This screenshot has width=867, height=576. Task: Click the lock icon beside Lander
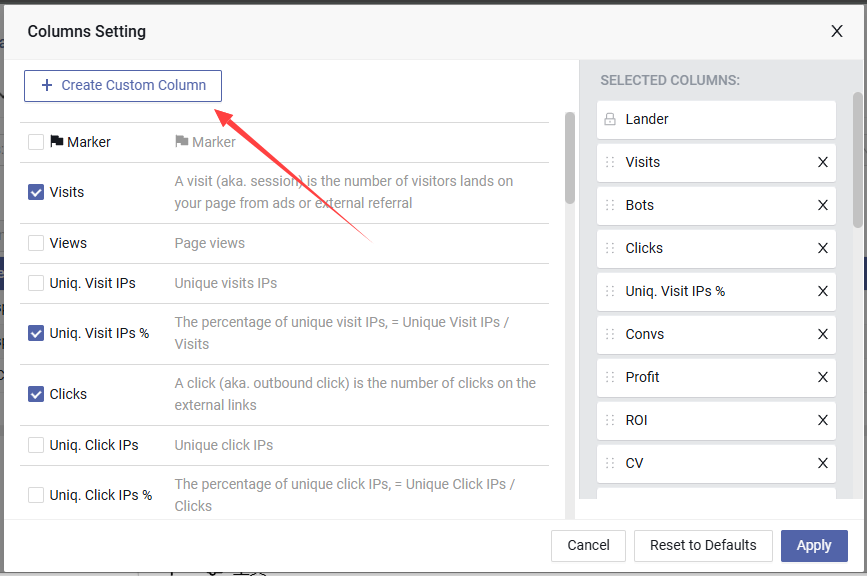pos(610,119)
